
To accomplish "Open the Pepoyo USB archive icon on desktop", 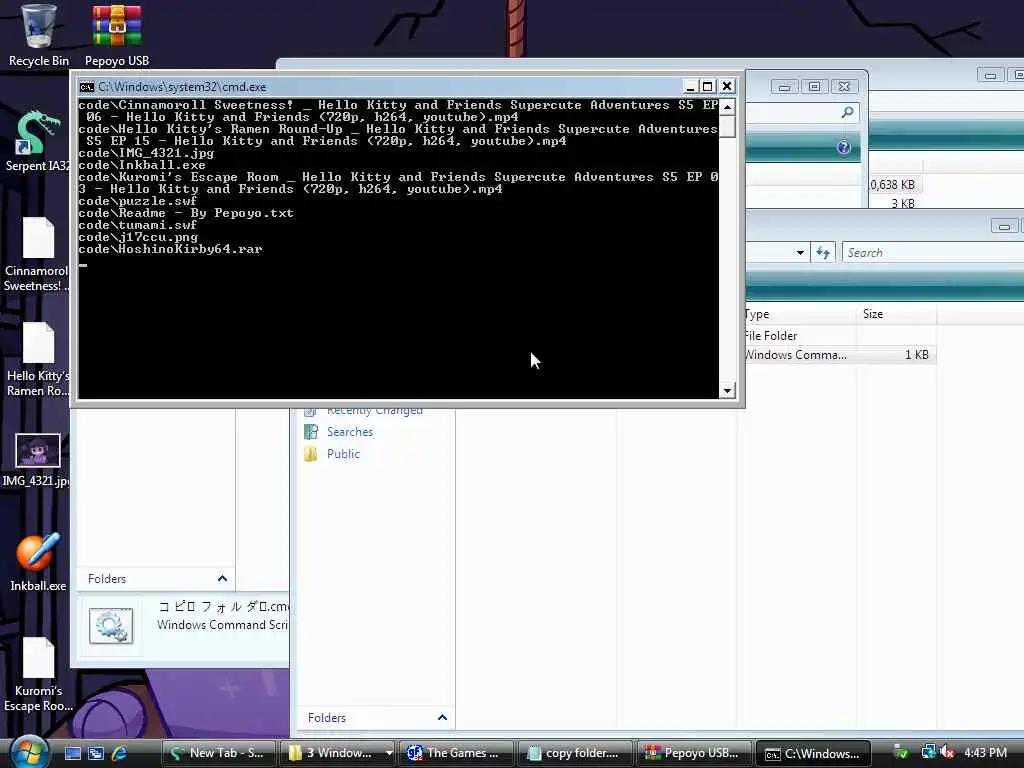I will tap(116, 35).
